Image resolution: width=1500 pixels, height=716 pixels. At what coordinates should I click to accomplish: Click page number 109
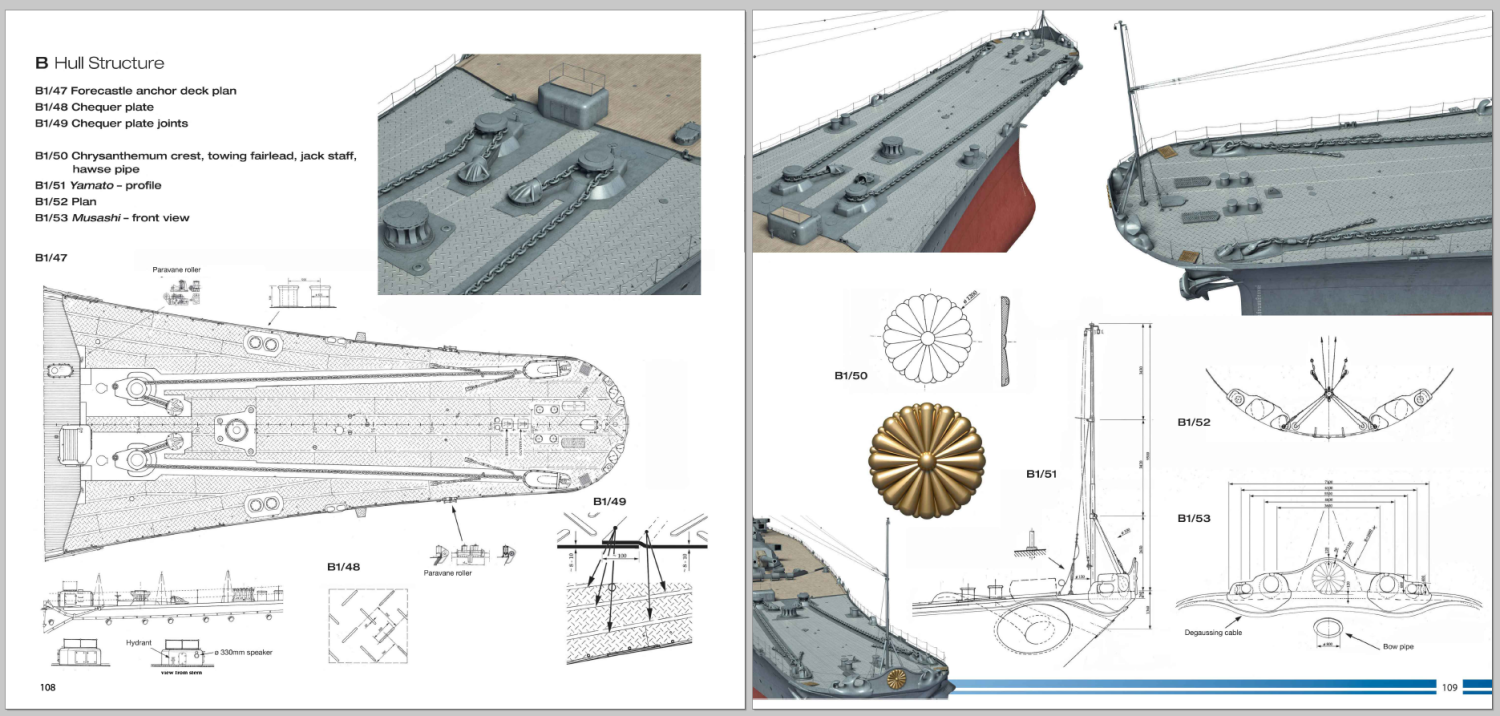click(1449, 687)
